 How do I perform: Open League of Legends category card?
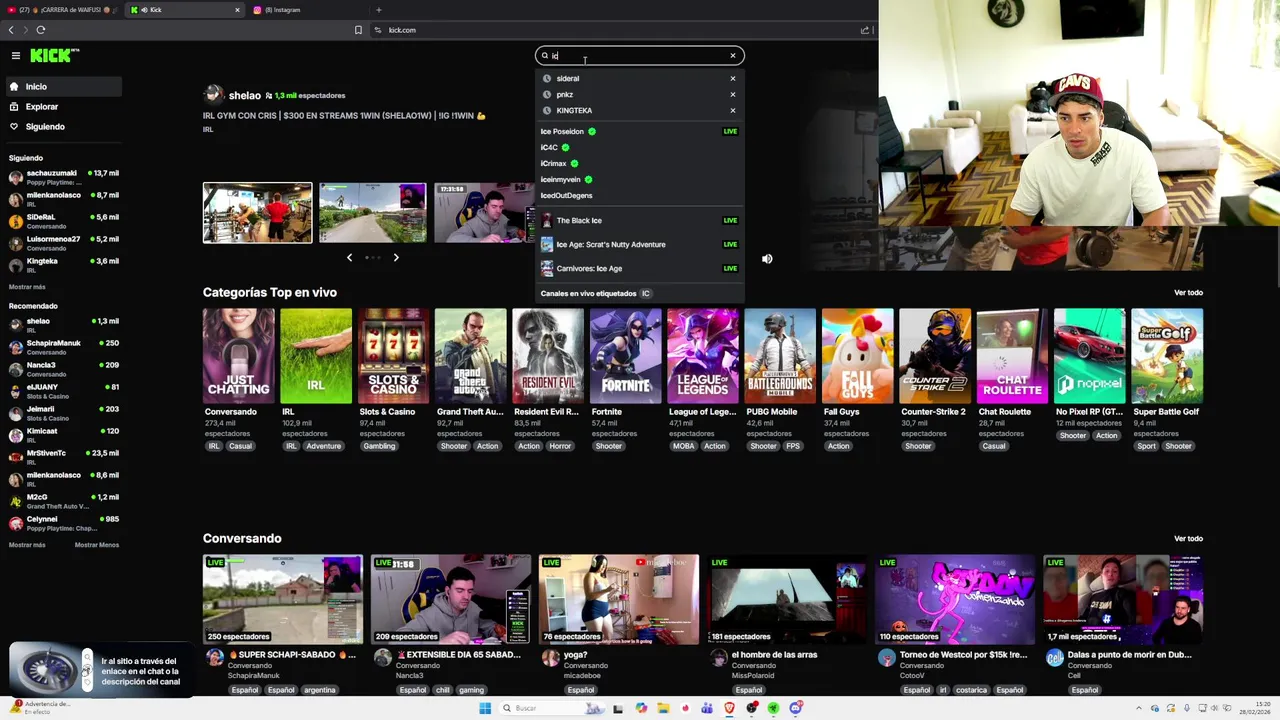point(703,356)
